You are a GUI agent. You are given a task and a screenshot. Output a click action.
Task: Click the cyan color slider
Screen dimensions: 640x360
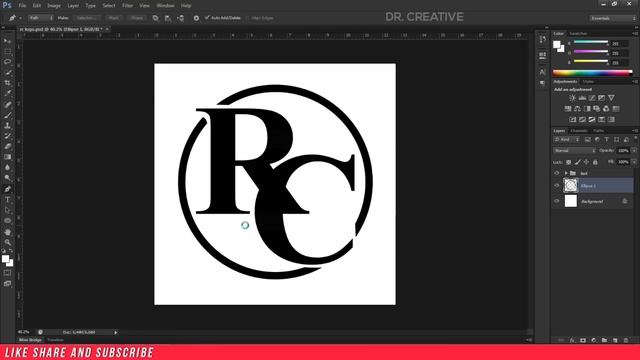(591, 42)
